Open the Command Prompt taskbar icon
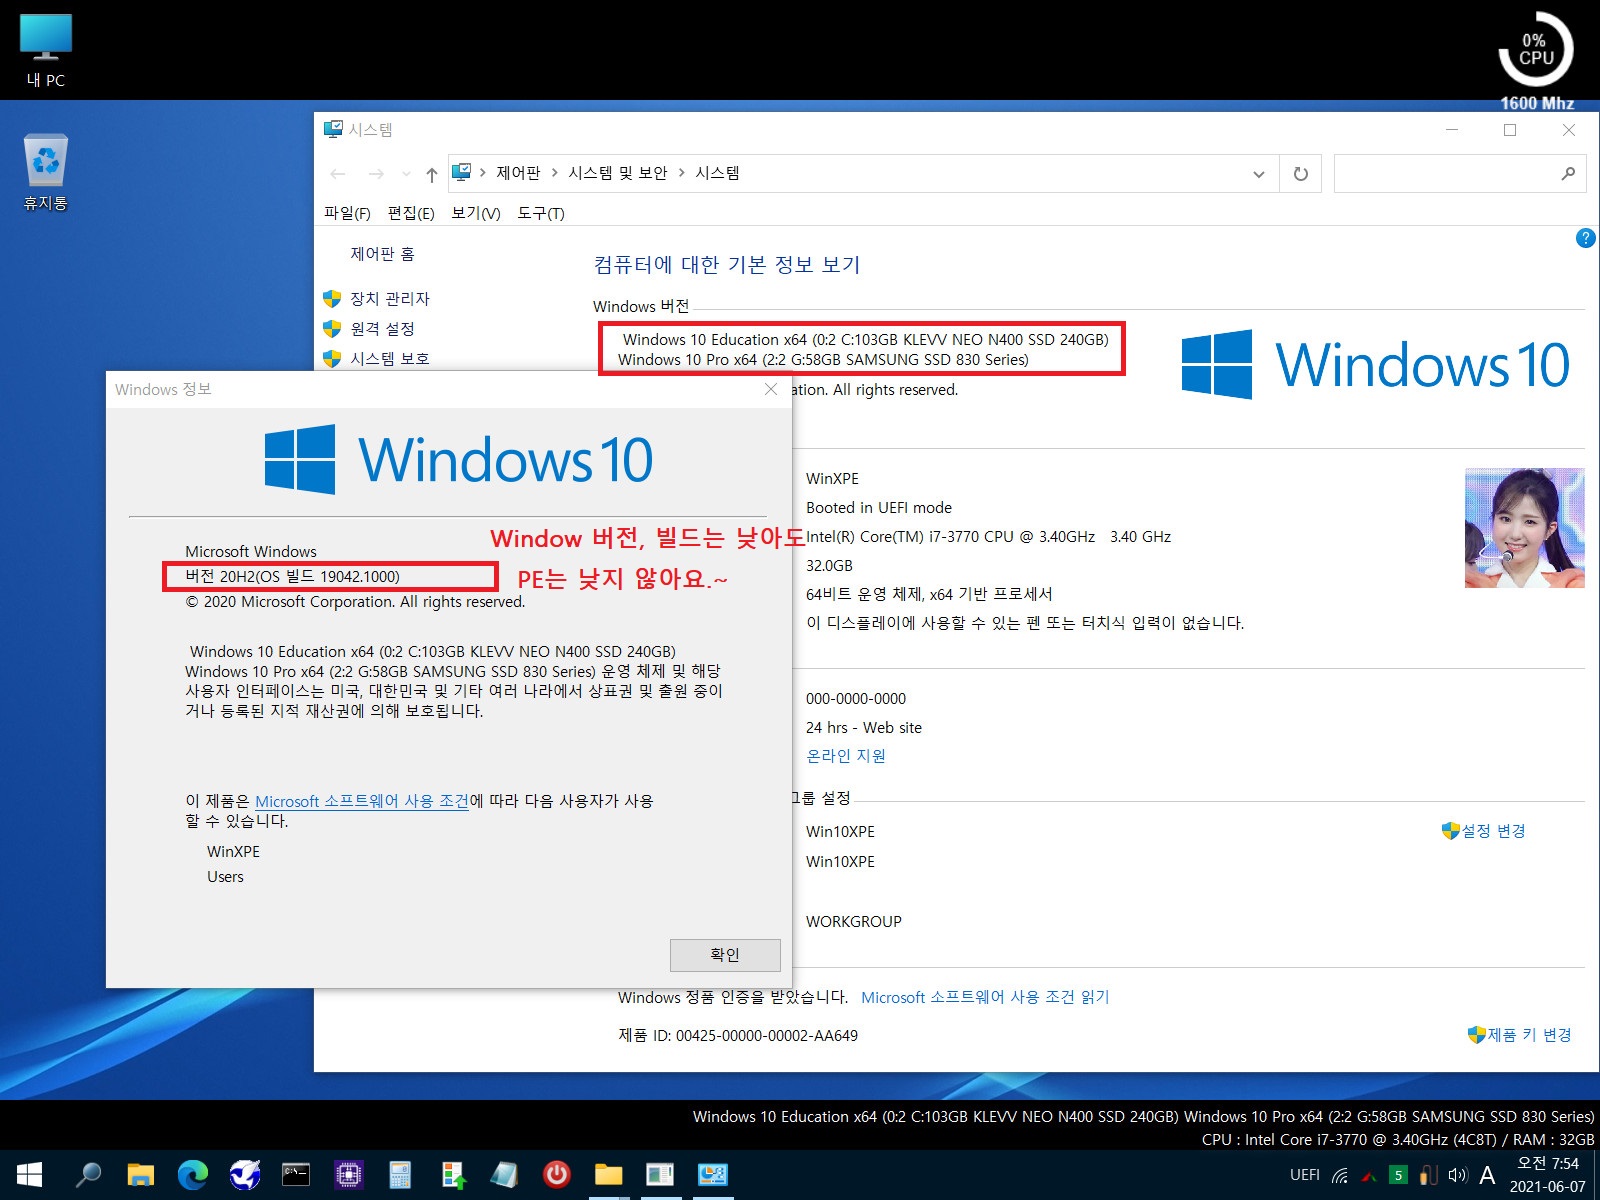This screenshot has width=1600, height=1200. click(296, 1174)
